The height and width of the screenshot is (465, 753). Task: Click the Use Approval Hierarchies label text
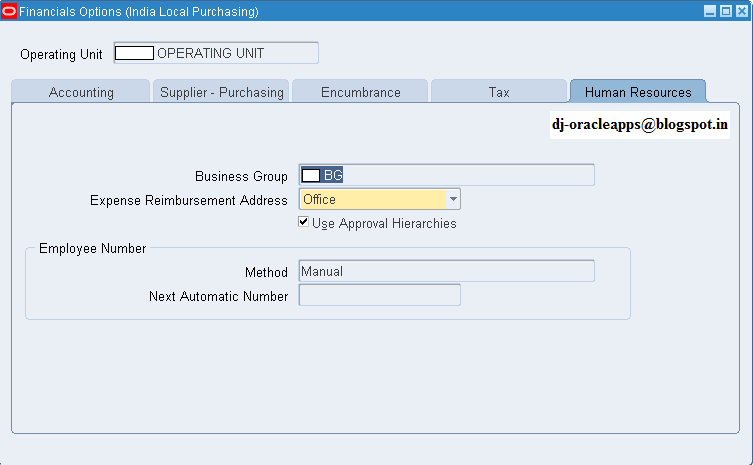pos(384,223)
